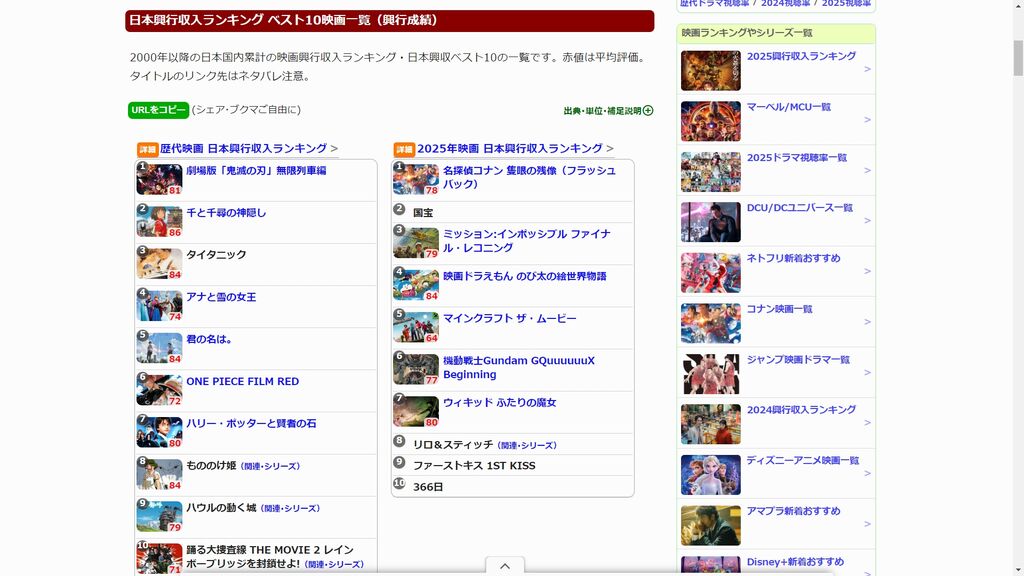Click the ディズニーアニメ映画一覧 sidebar thumbnail
The height and width of the screenshot is (576, 1024).
click(710, 475)
